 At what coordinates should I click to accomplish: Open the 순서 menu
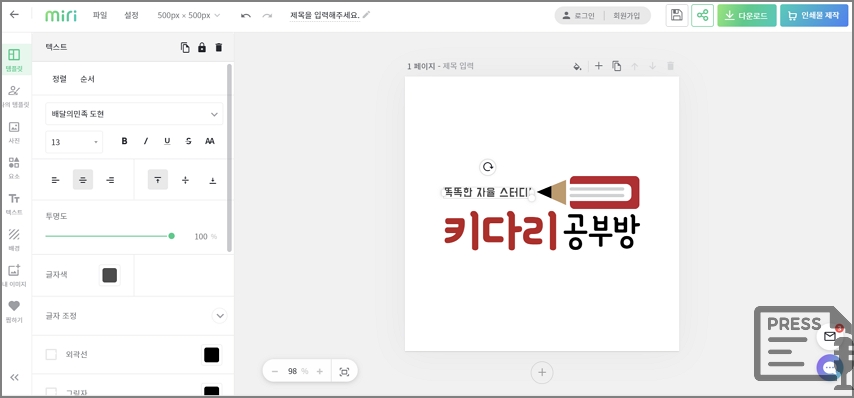coord(87,79)
